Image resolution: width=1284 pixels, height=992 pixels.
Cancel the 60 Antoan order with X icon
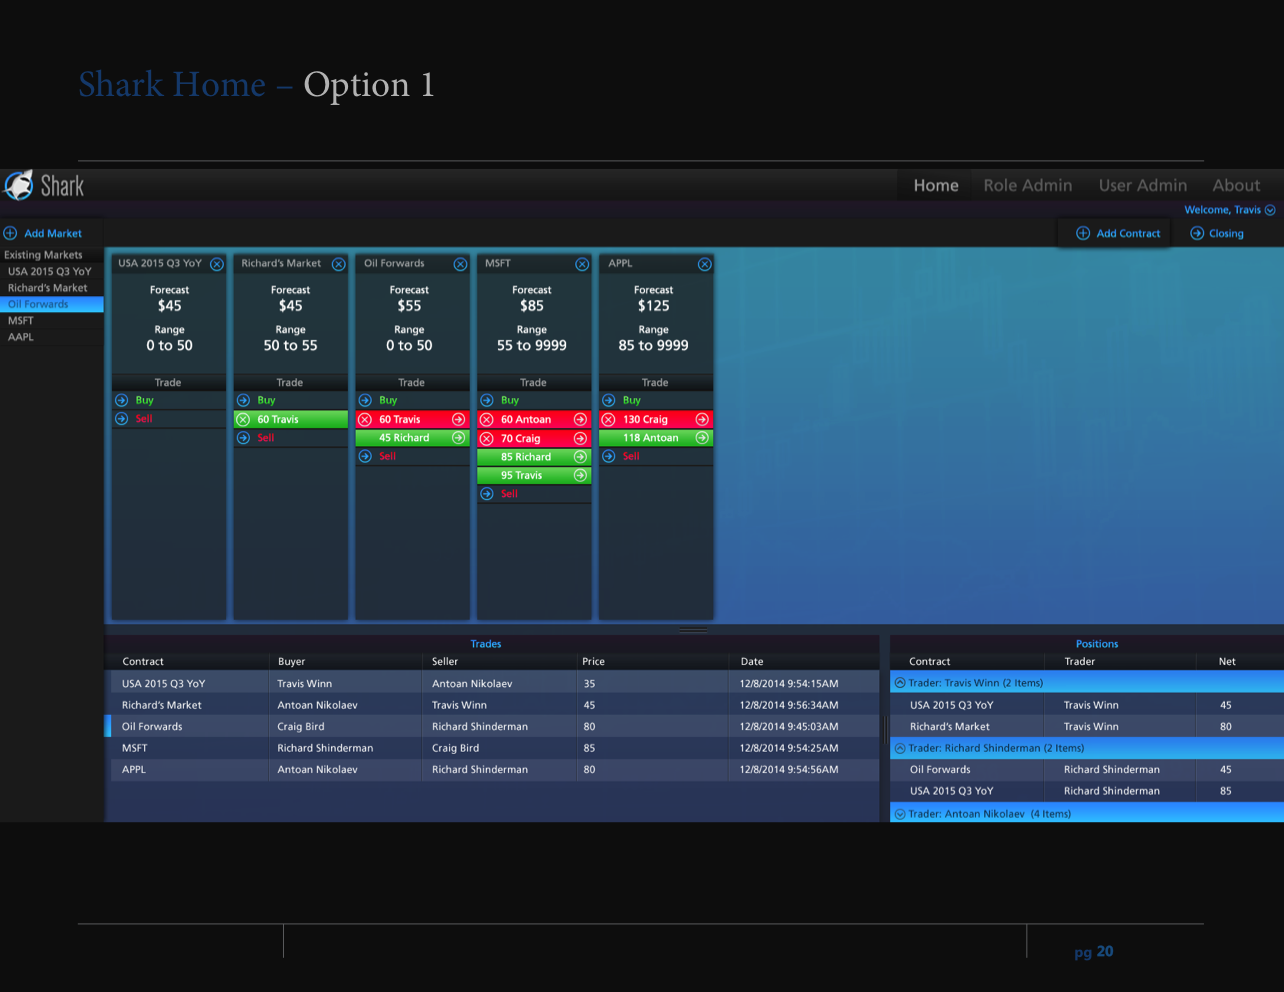pos(487,420)
